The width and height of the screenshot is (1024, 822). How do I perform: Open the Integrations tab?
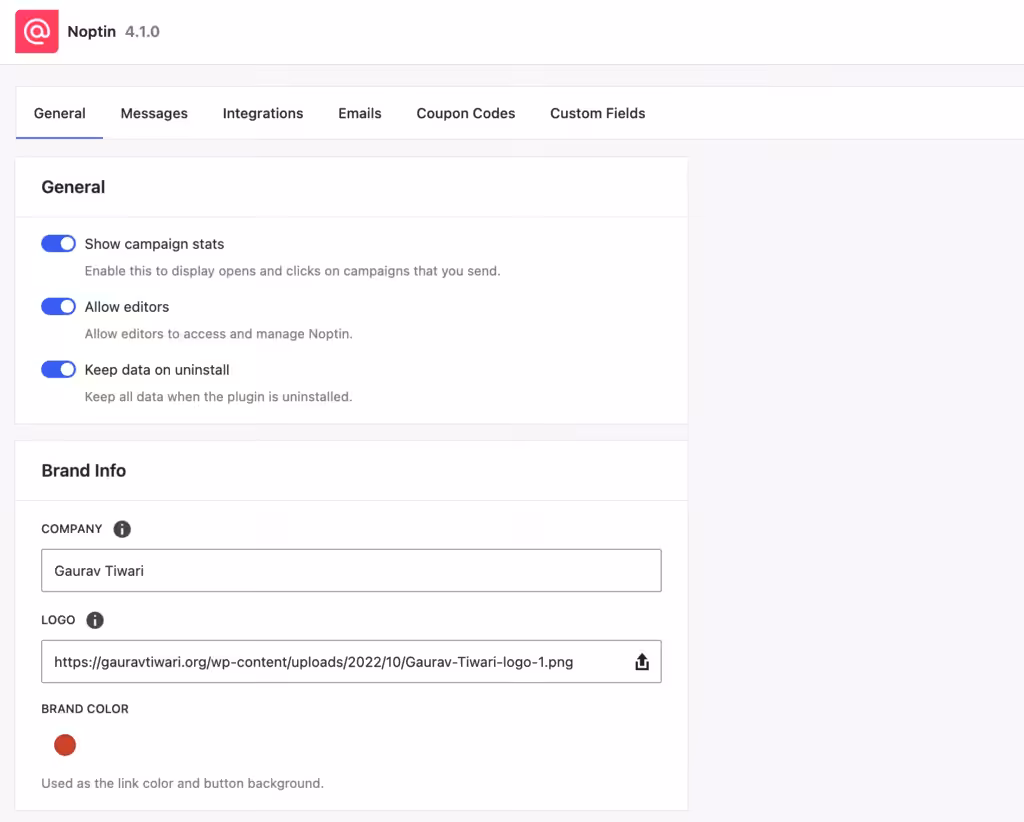point(263,113)
